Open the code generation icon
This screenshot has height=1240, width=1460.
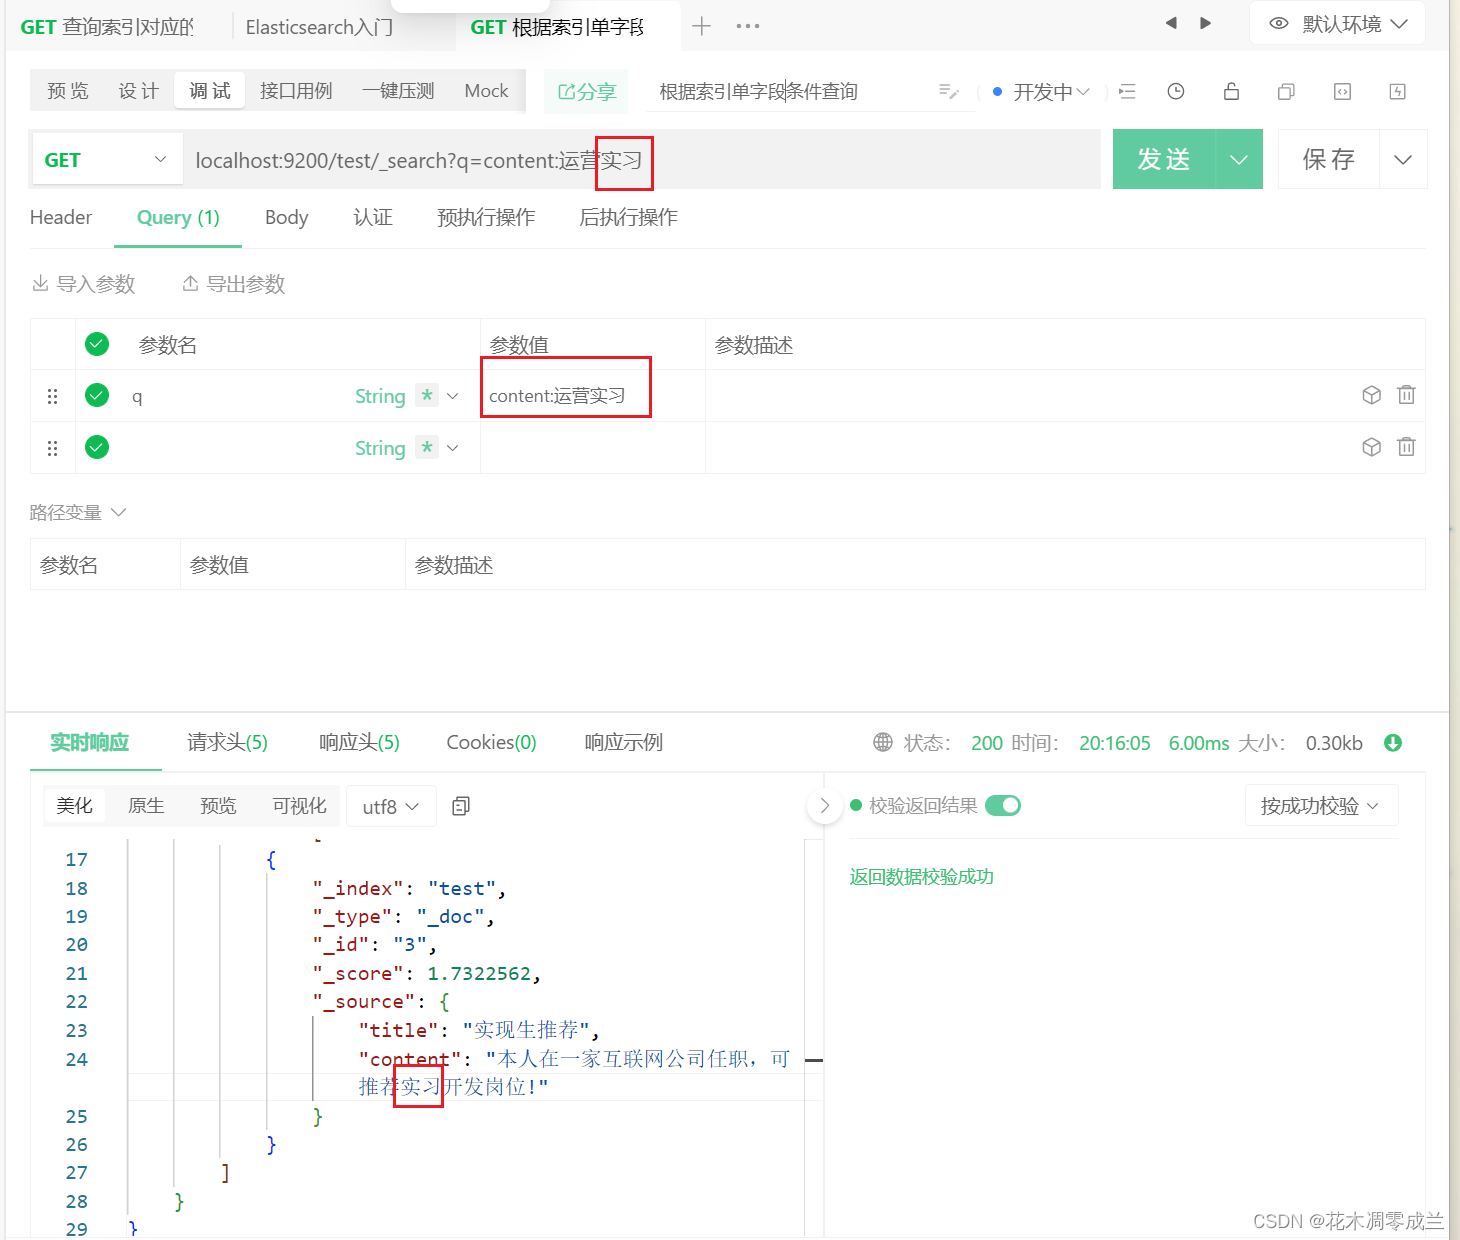[x=1342, y=92]
